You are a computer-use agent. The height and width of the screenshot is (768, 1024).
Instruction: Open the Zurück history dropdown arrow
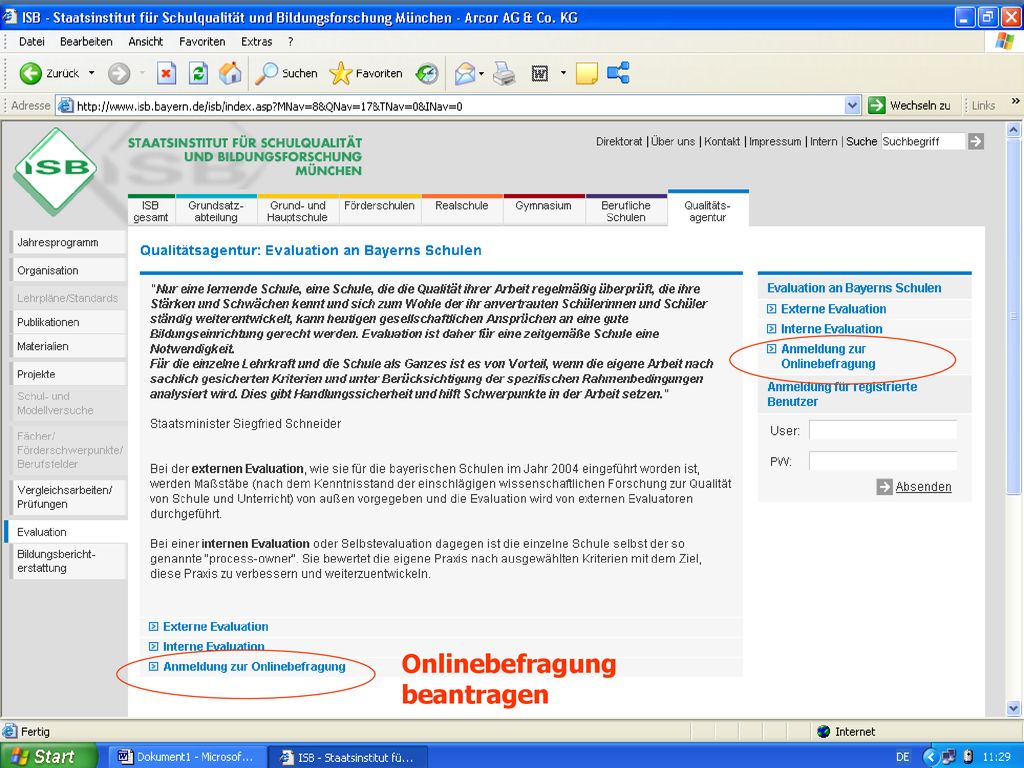tap(91, 73)
